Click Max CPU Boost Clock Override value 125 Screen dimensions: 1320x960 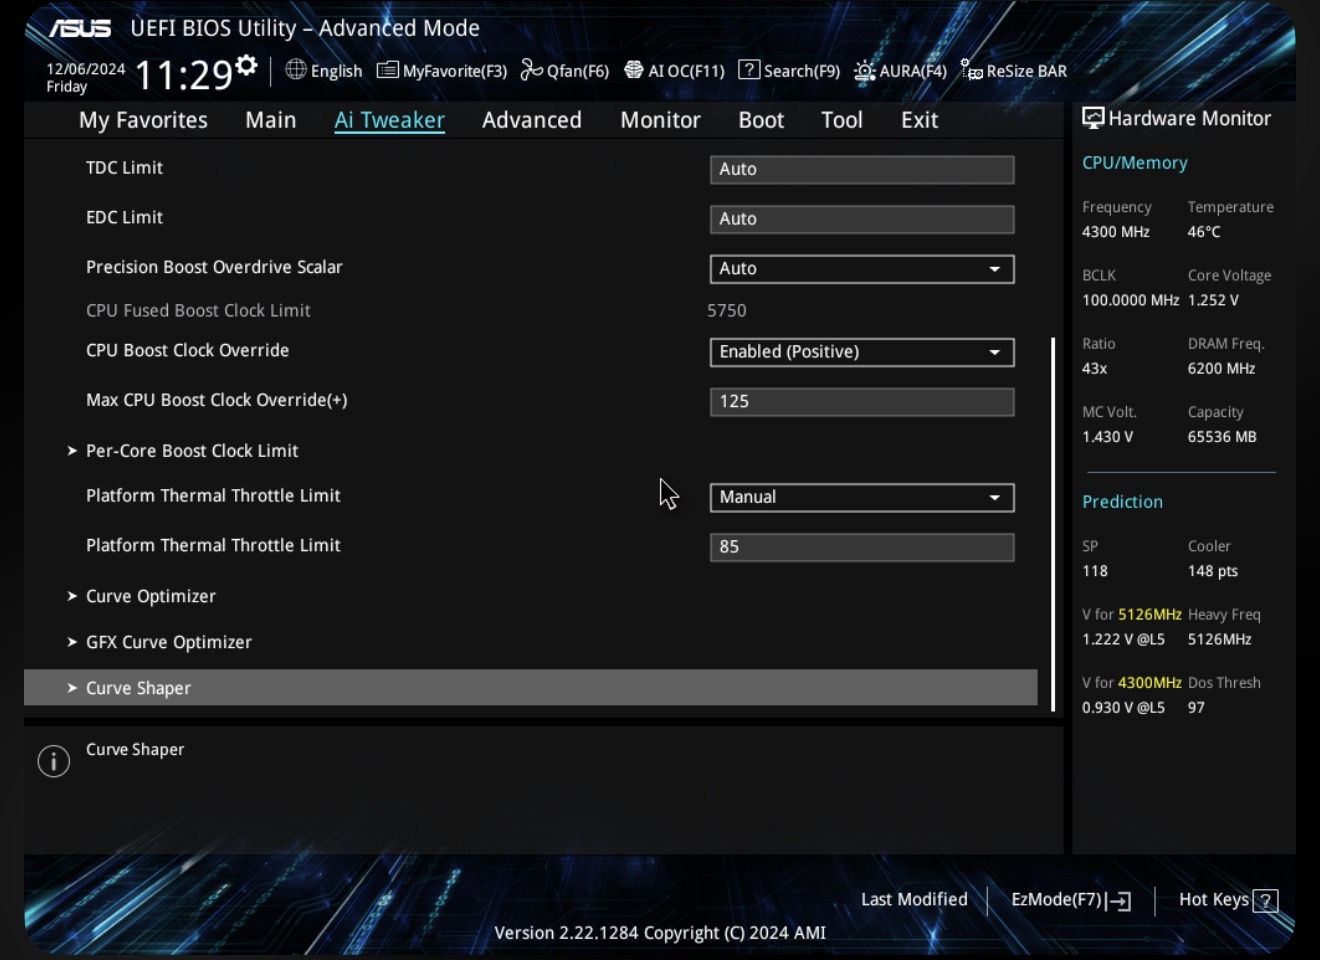coord(862,402)
